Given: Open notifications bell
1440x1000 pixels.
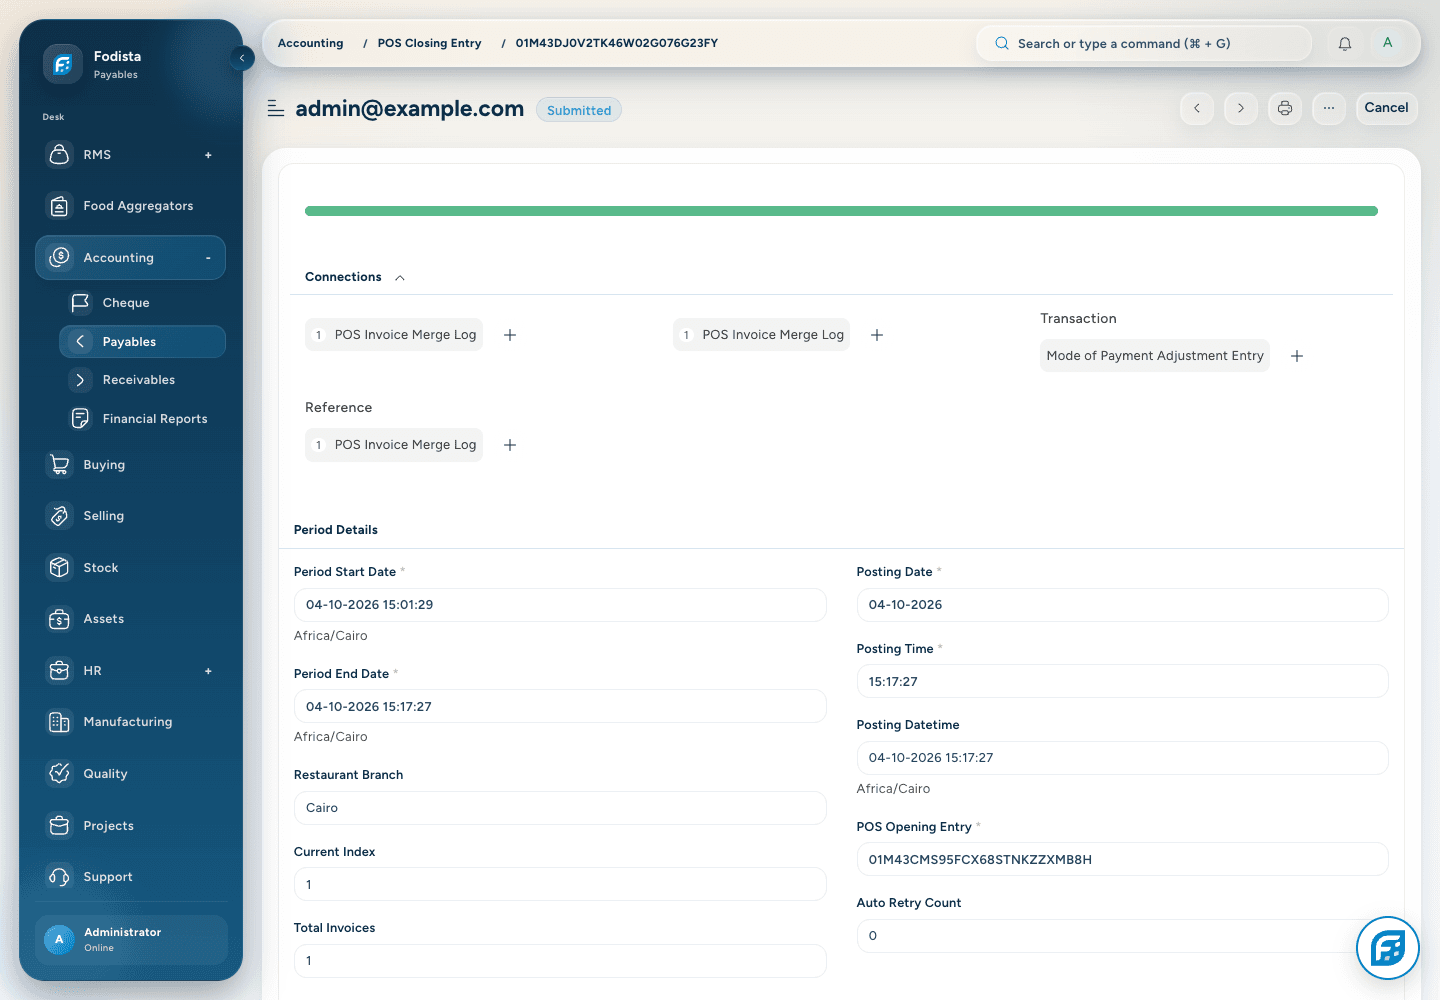Looking at the screenshot, I should [1345, 43].
